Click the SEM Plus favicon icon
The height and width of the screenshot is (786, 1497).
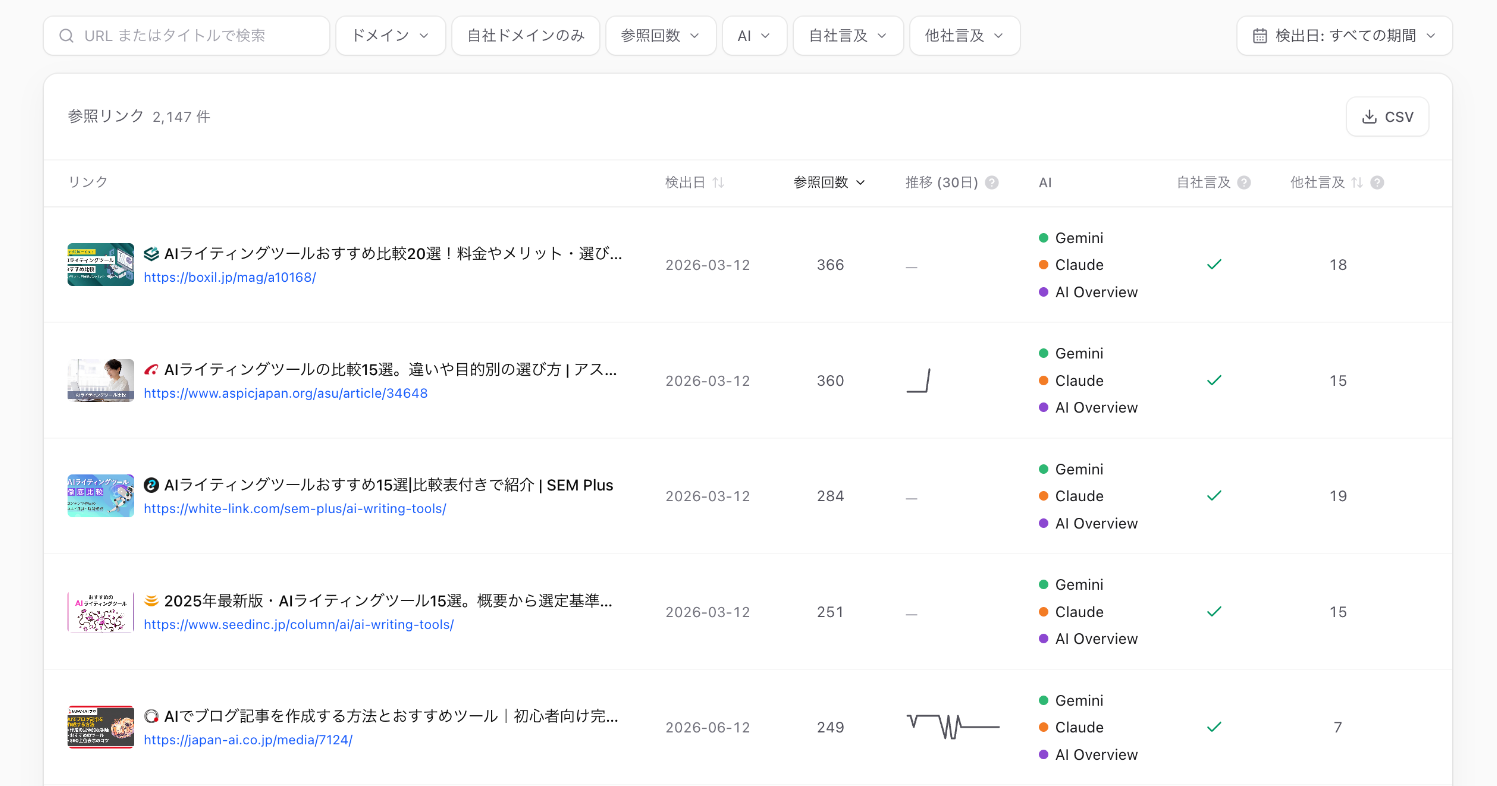152,485
